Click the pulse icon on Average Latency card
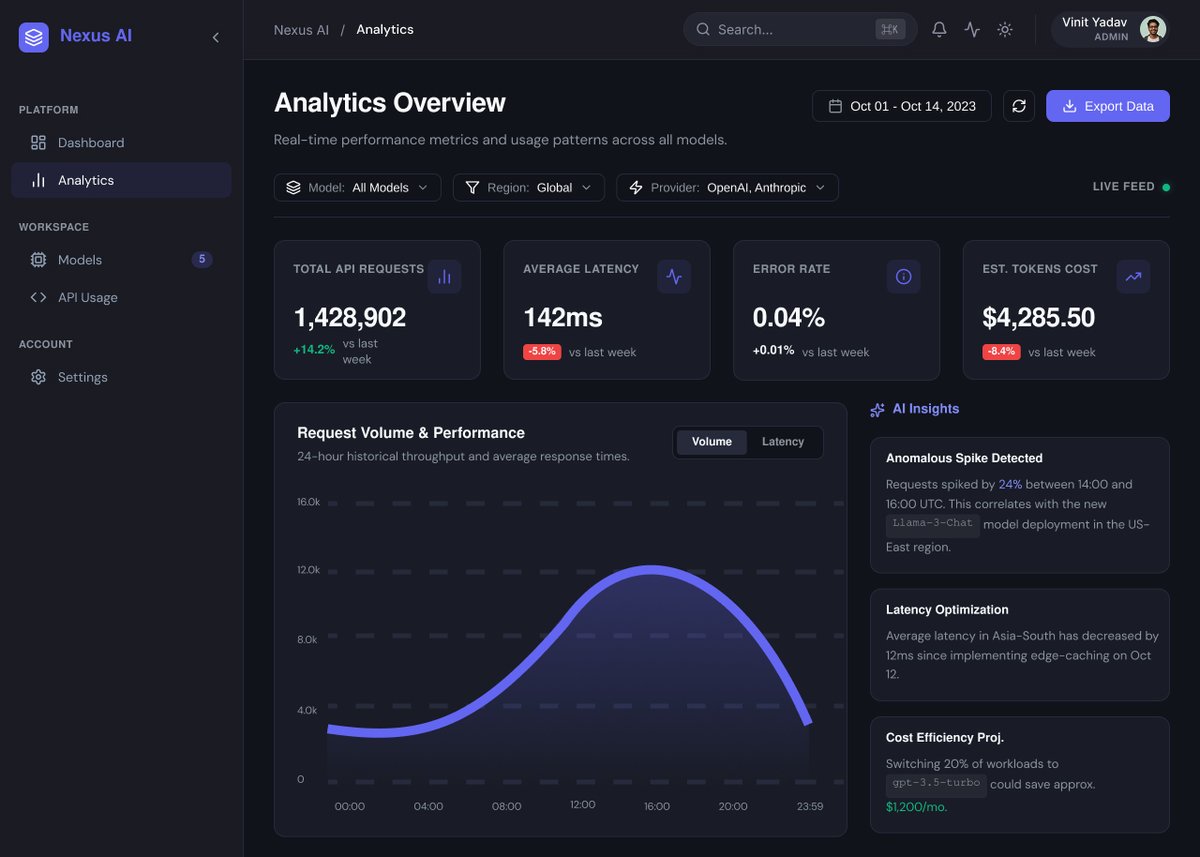Screen dimensions: 1200x857 click(674, 277)
